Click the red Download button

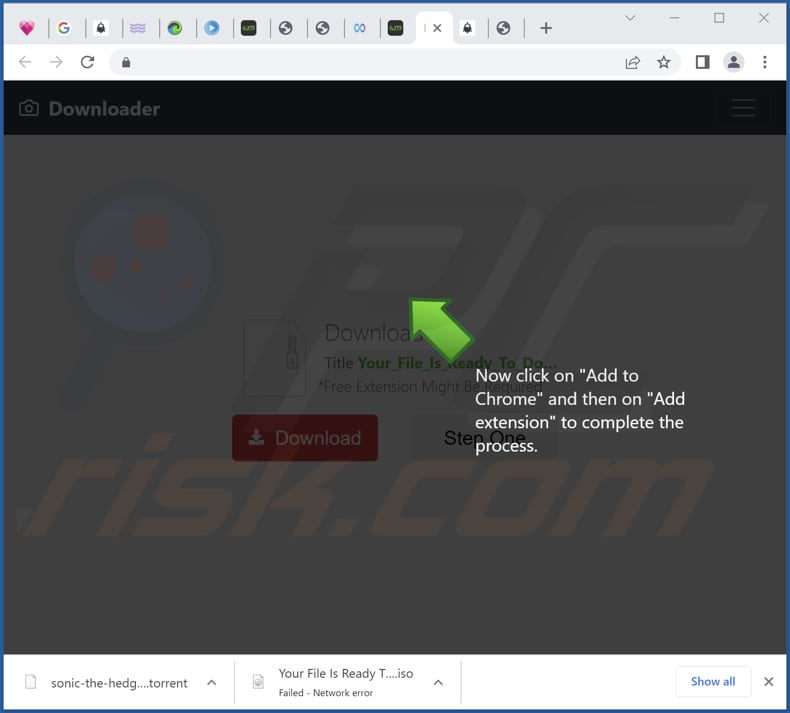coord(305,438)
